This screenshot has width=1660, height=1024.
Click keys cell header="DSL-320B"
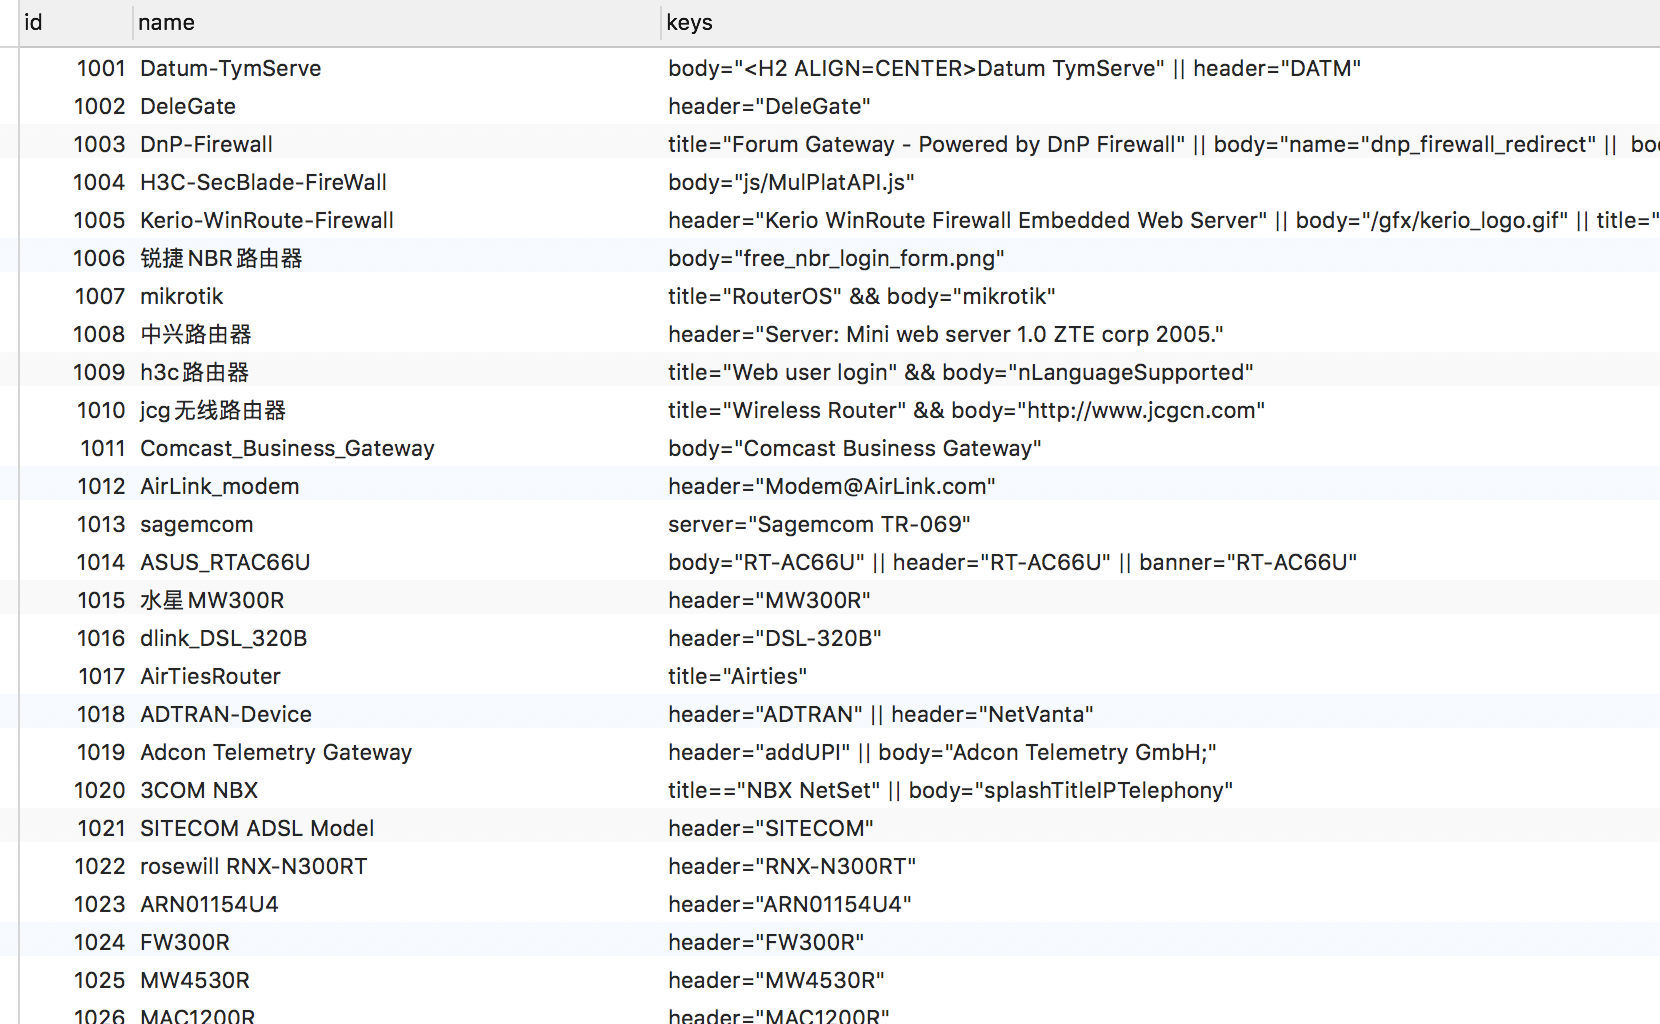point(1161,638)
